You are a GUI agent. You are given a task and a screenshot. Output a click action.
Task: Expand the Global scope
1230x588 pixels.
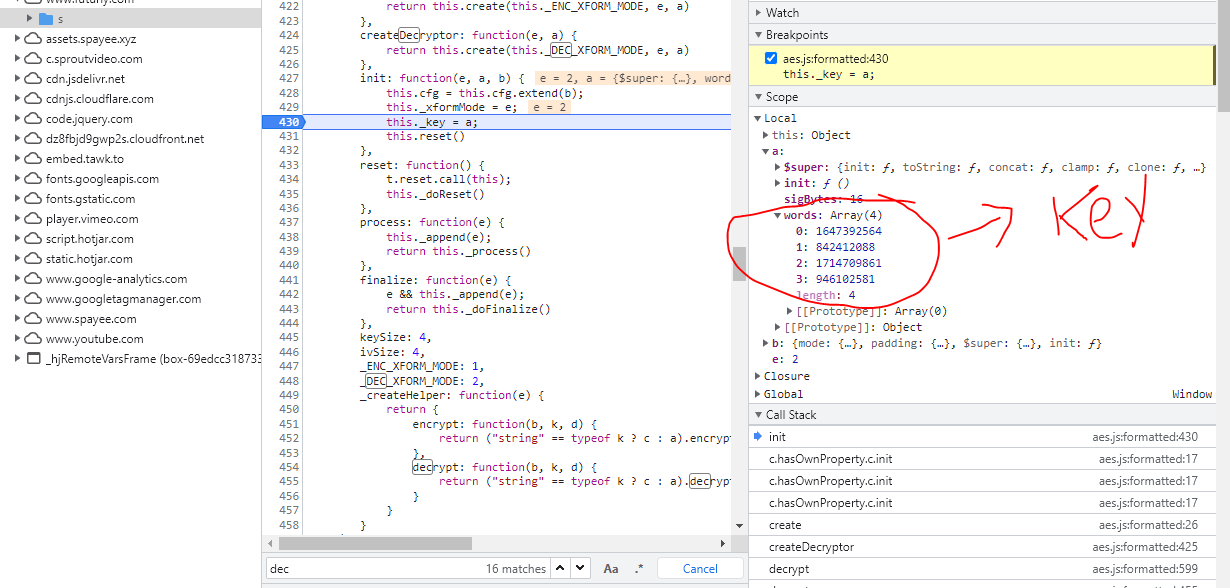757,394
